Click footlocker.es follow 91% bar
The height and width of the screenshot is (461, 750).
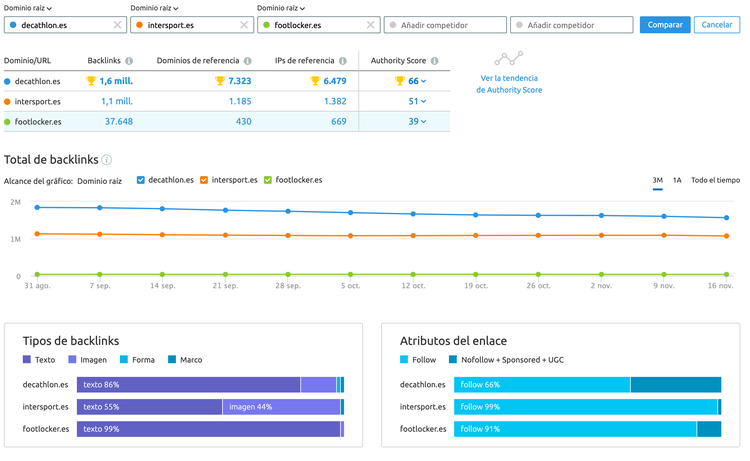[575, 429]
